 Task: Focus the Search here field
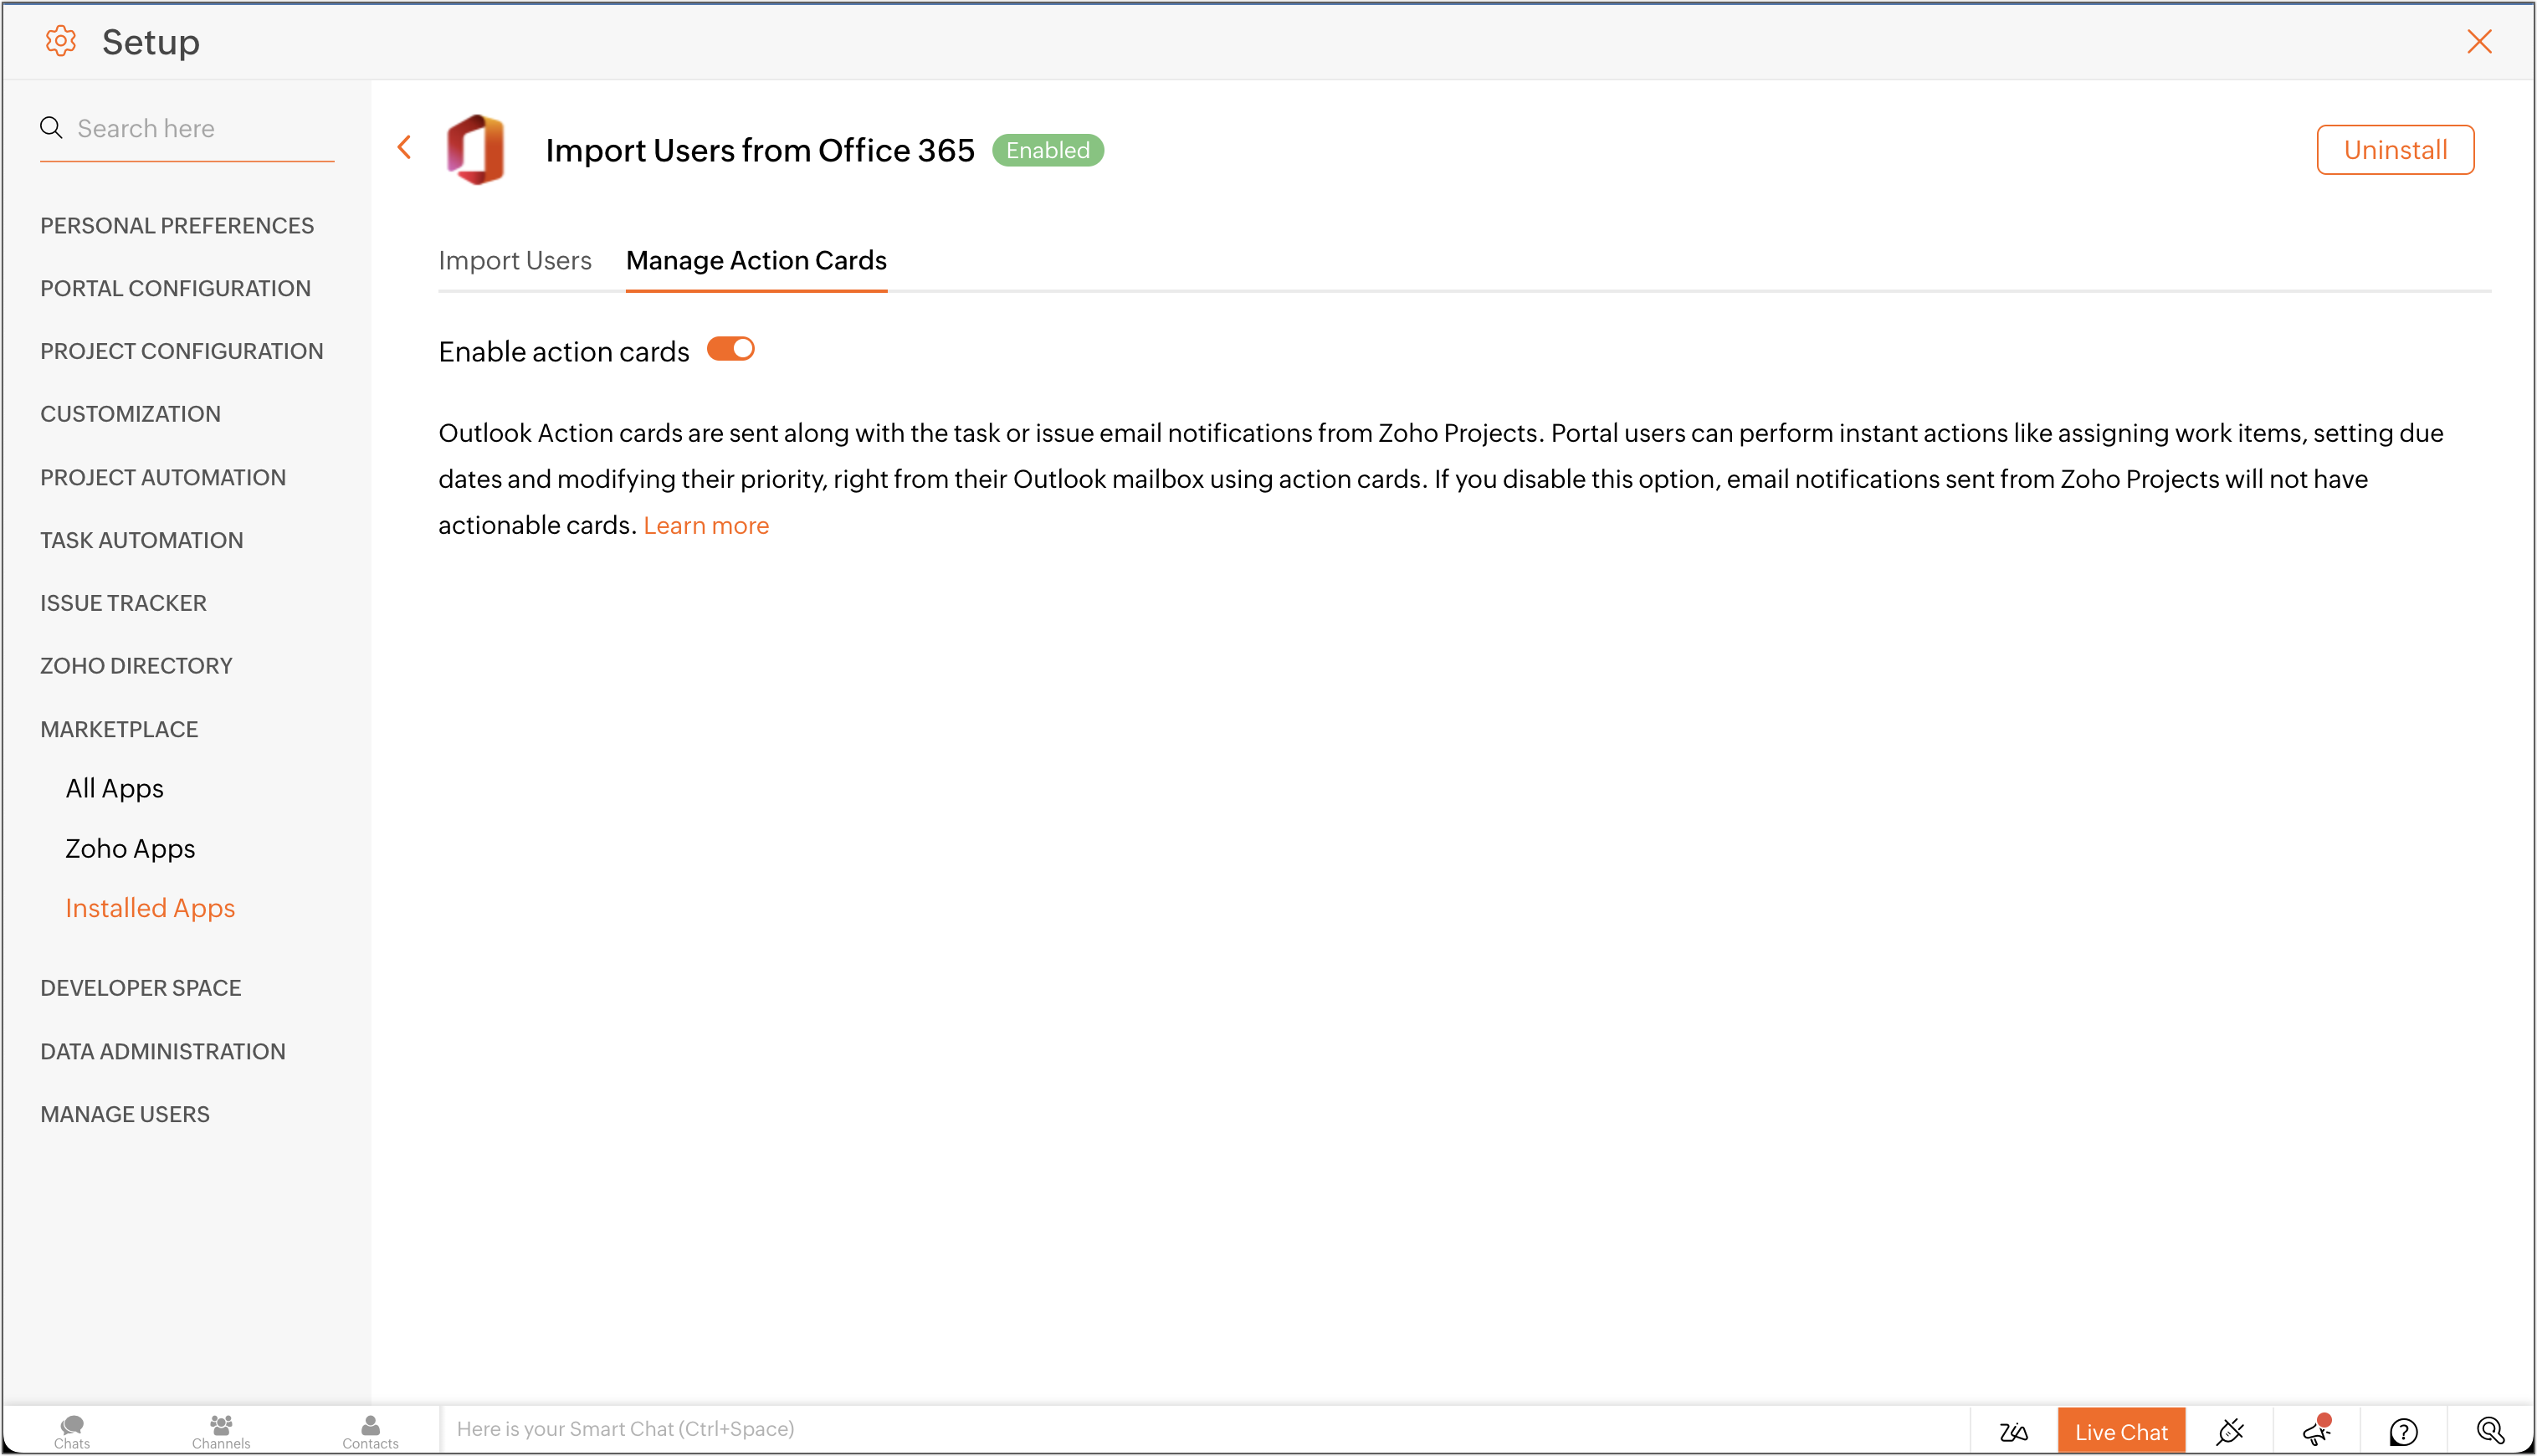pyautogui.click(x=200, y=128)
